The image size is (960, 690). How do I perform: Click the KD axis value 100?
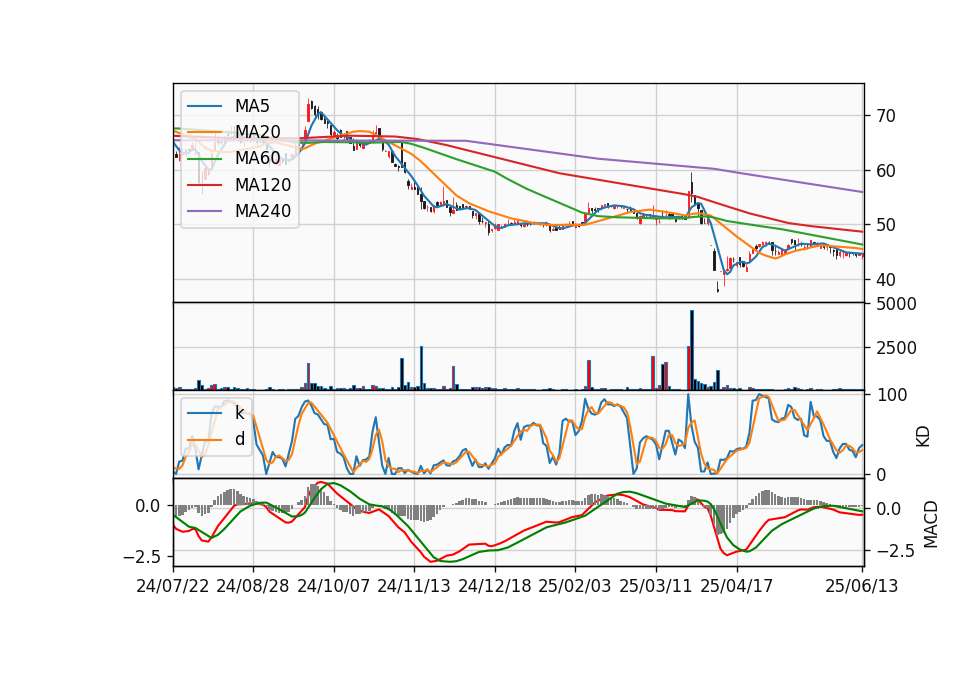click(891, 395)
